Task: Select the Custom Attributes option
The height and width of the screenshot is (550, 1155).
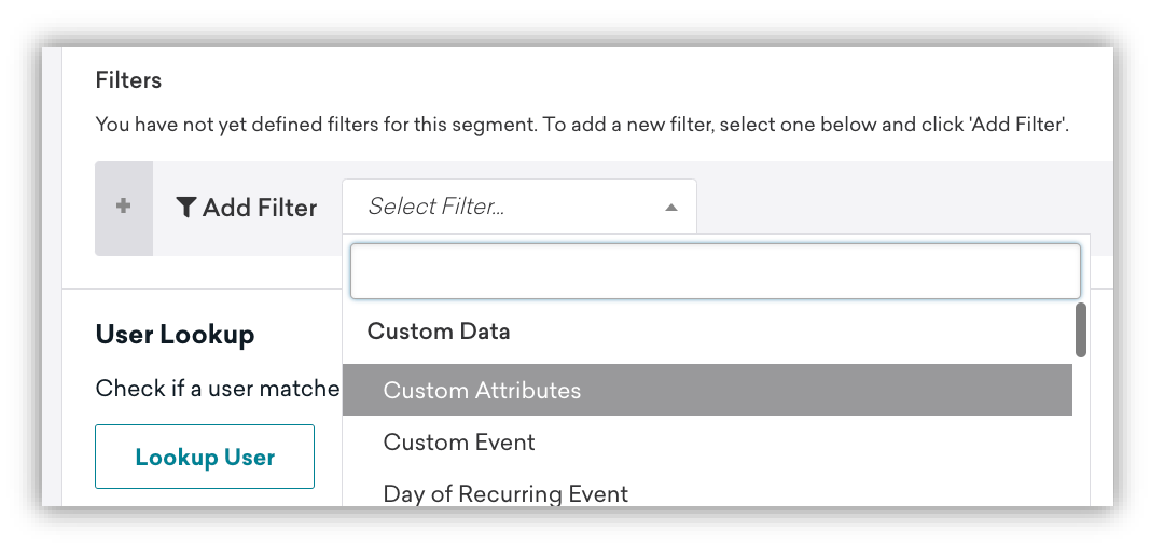Action: coord(707,389)
